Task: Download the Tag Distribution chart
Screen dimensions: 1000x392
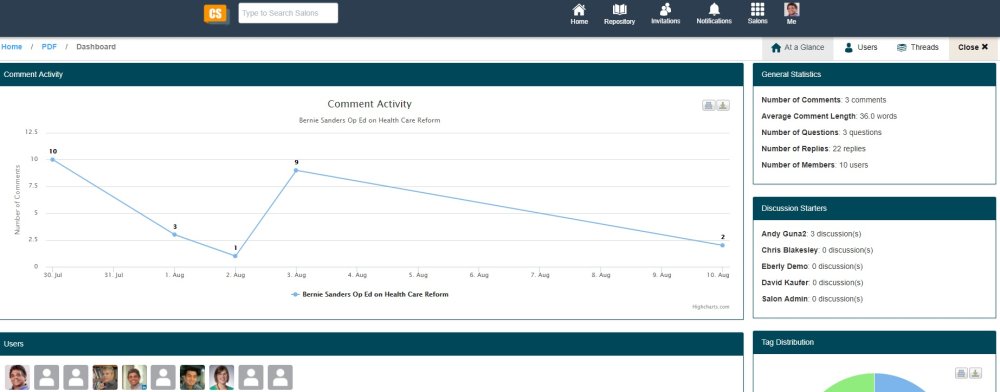Action: (975, 374)
